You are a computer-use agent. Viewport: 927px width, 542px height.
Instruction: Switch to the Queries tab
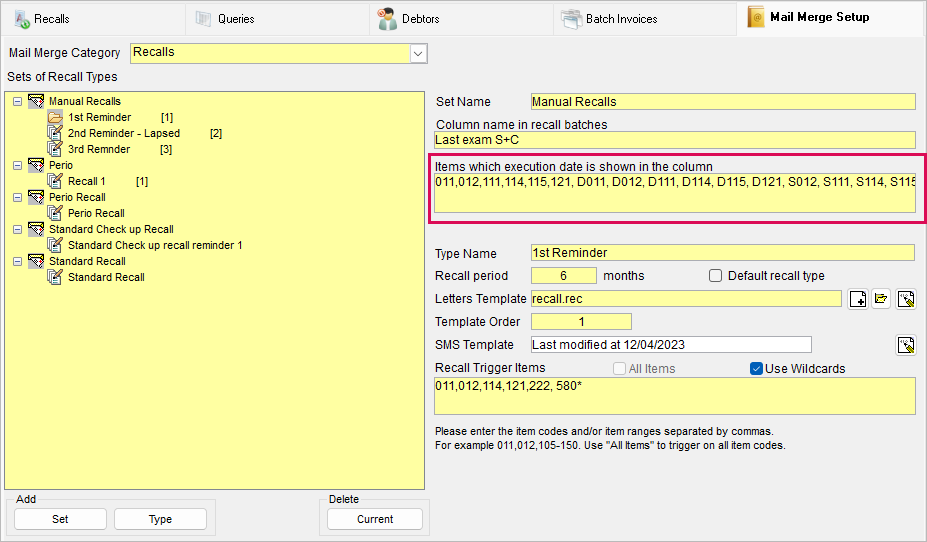pos(277,19)
